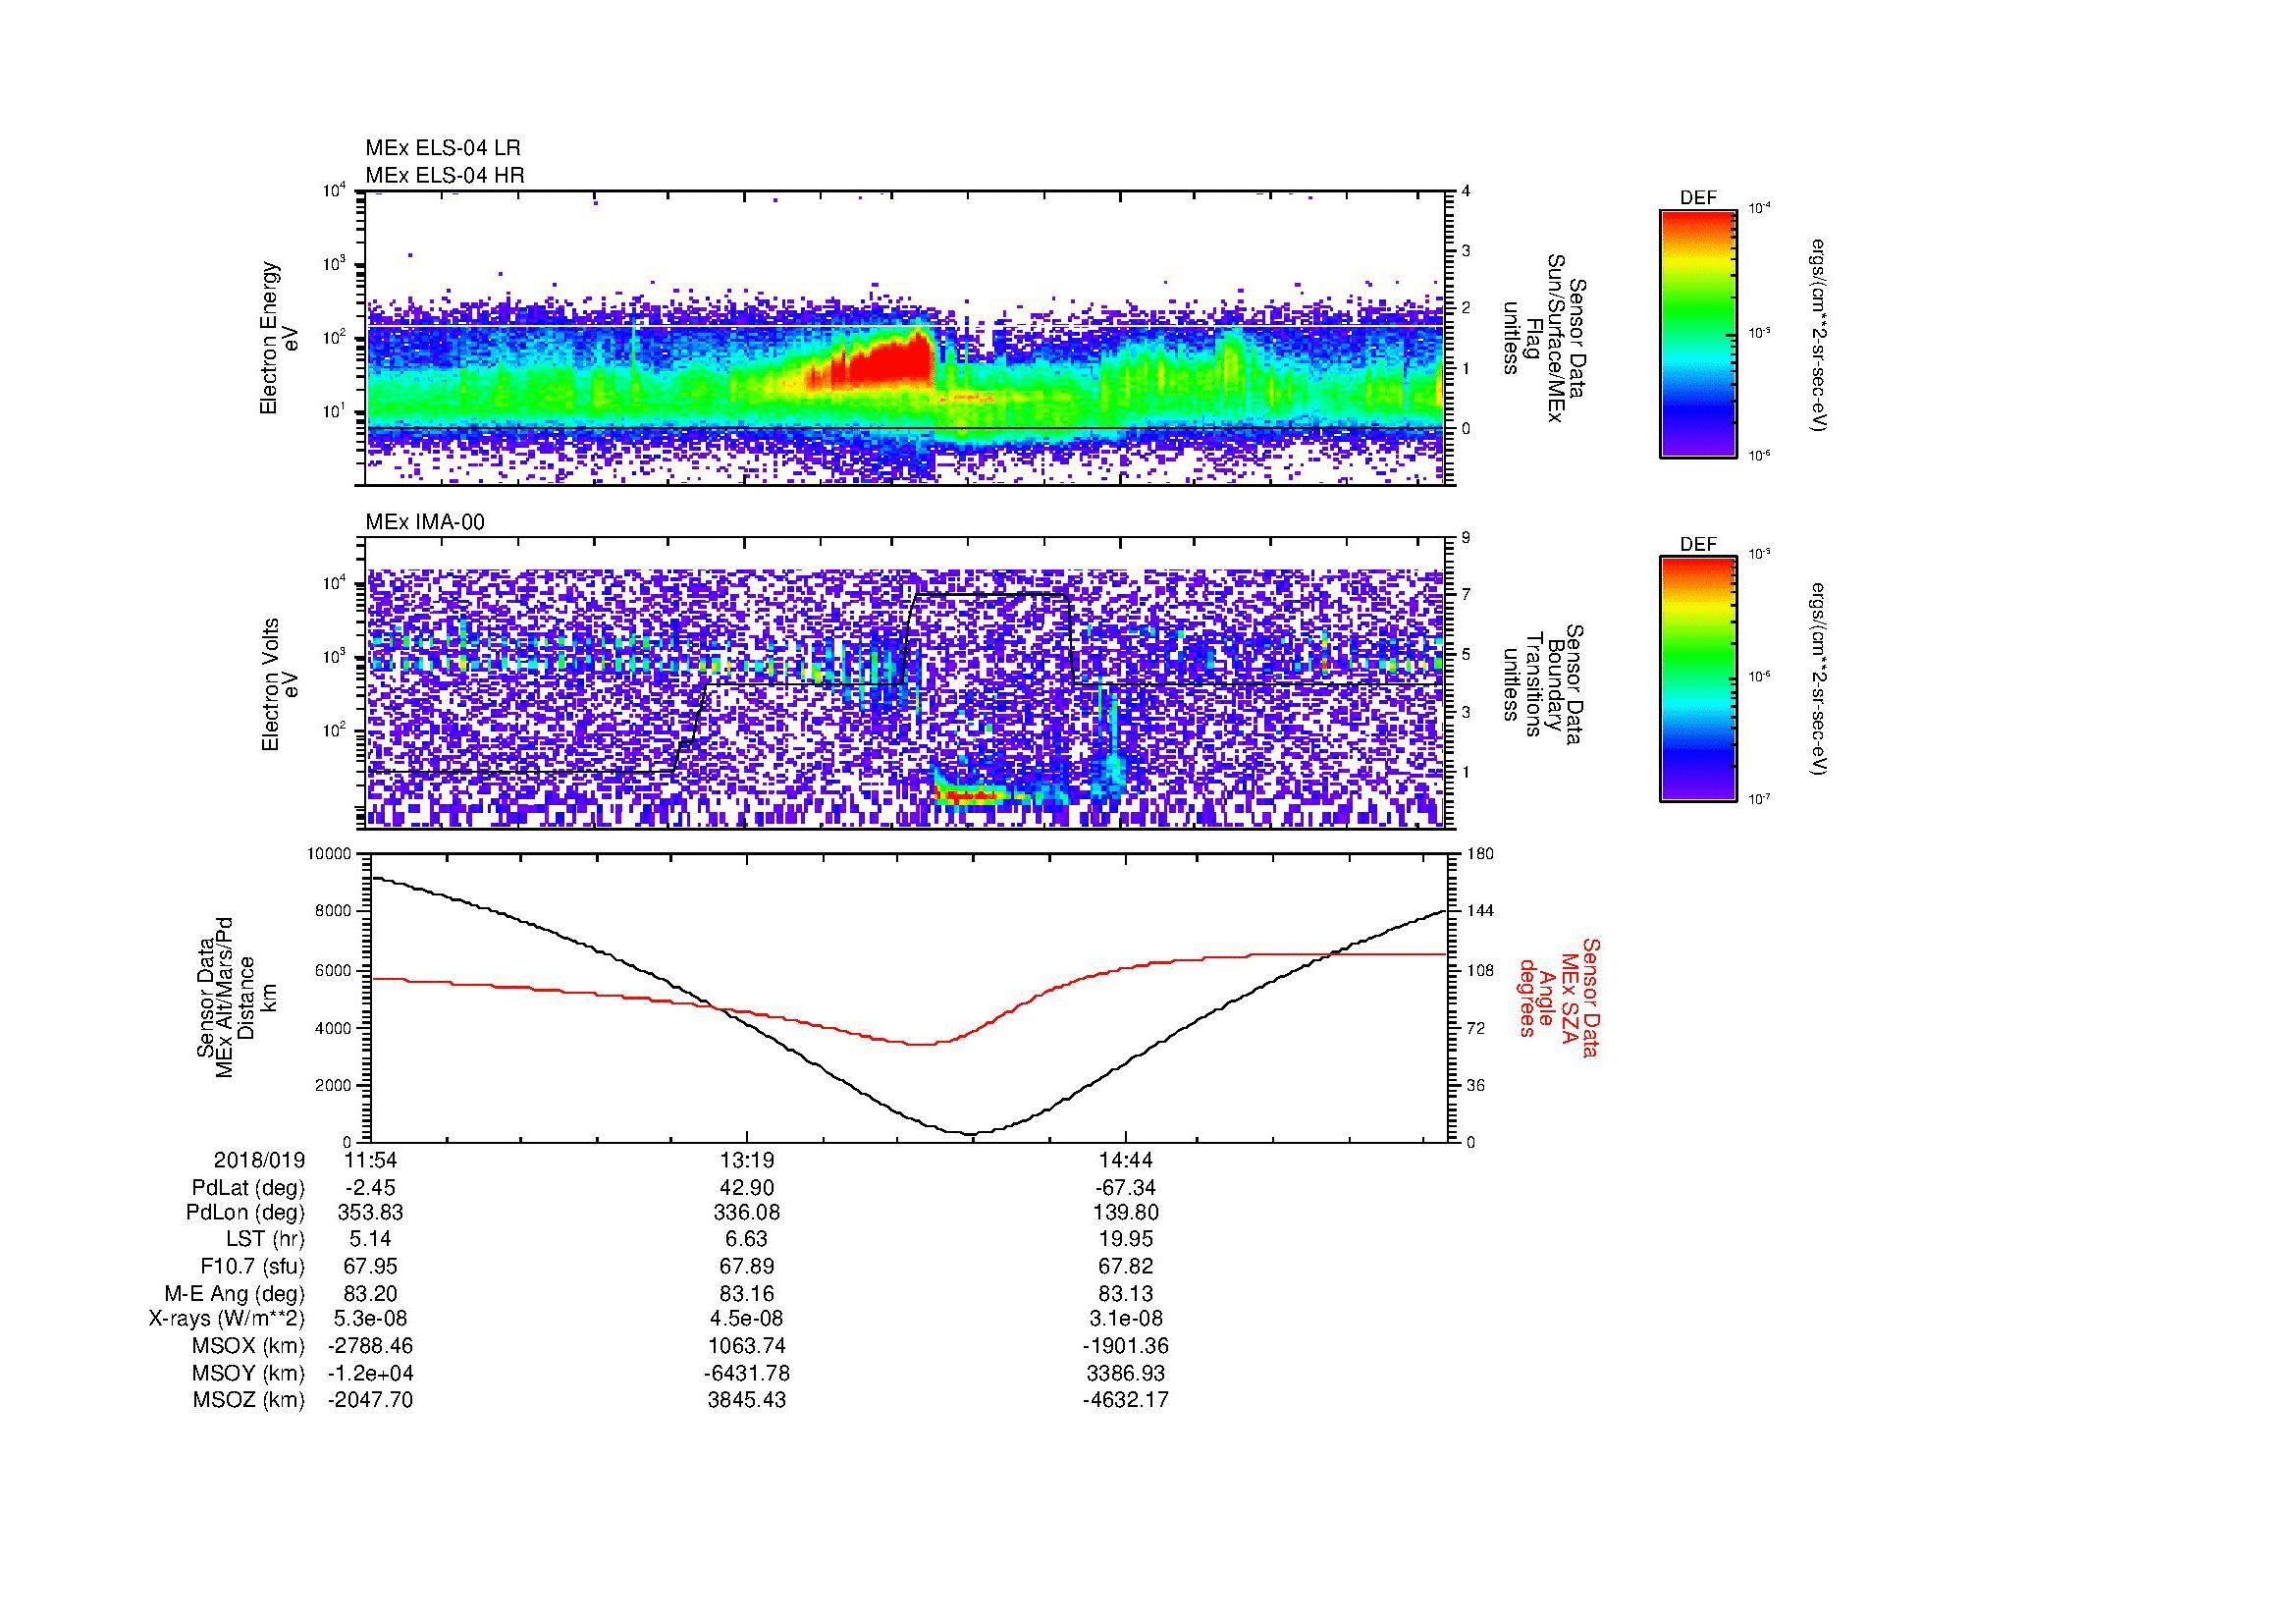
Task: Click the 'Electron Volts eV' axis label
Action: click(279, 684)
